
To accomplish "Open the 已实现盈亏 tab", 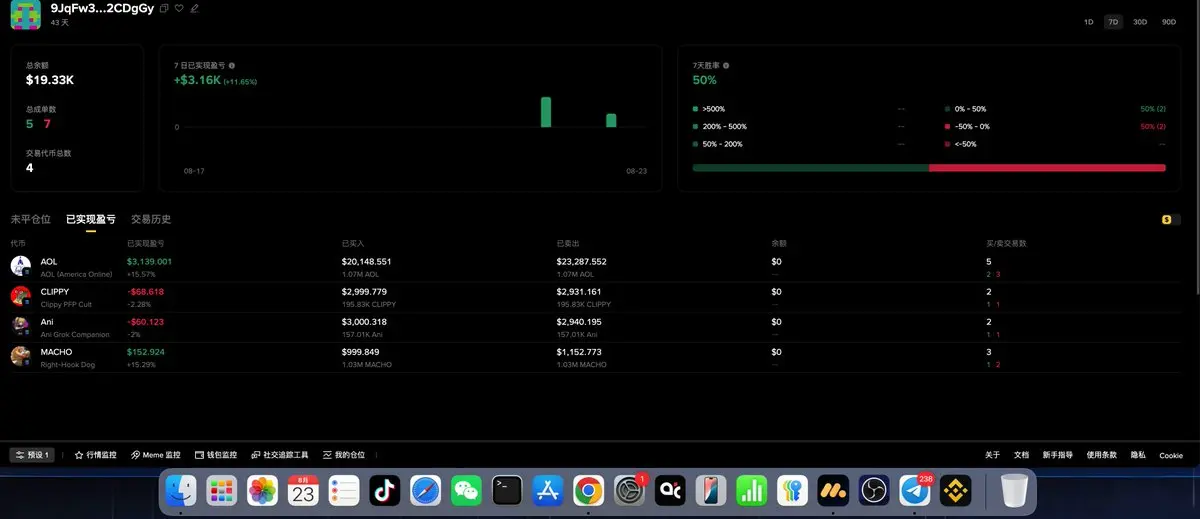I will [90, 219].
